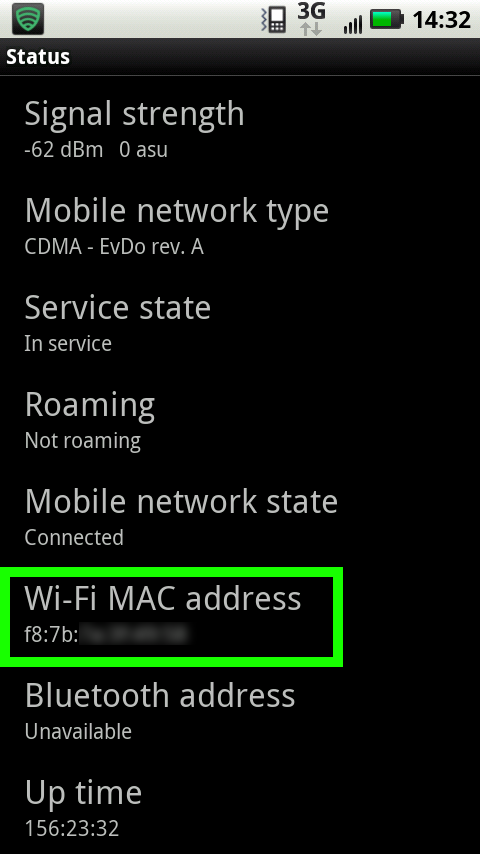Select the Signal strength entry
The width and height of the screenshot is (480, 854).
(240, 129)
